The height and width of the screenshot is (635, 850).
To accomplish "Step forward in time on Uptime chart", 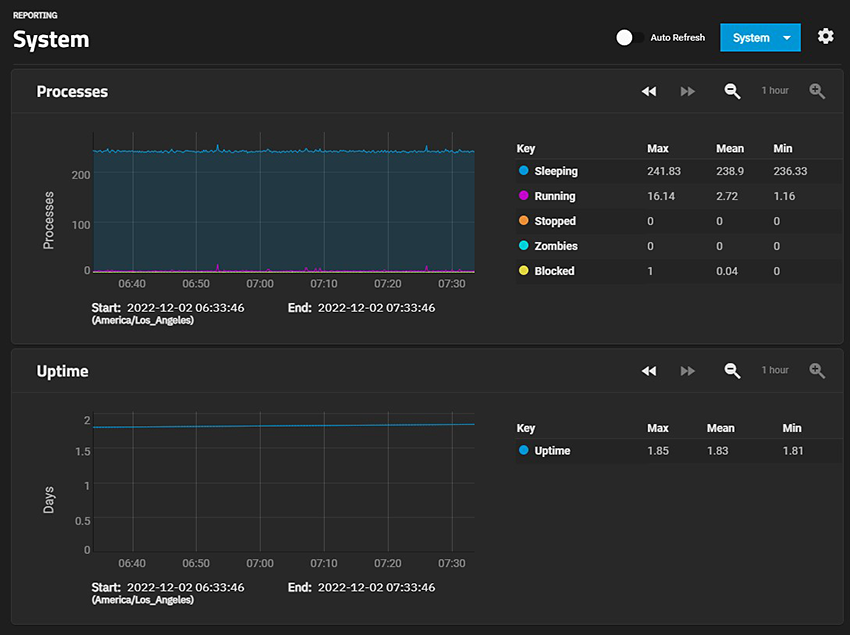I will [688, 371].
